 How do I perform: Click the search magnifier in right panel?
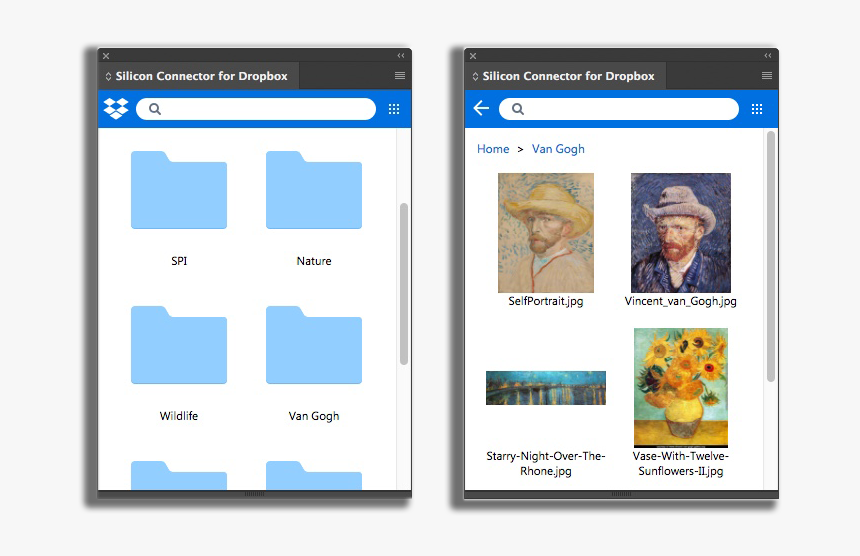click(517, 109)
